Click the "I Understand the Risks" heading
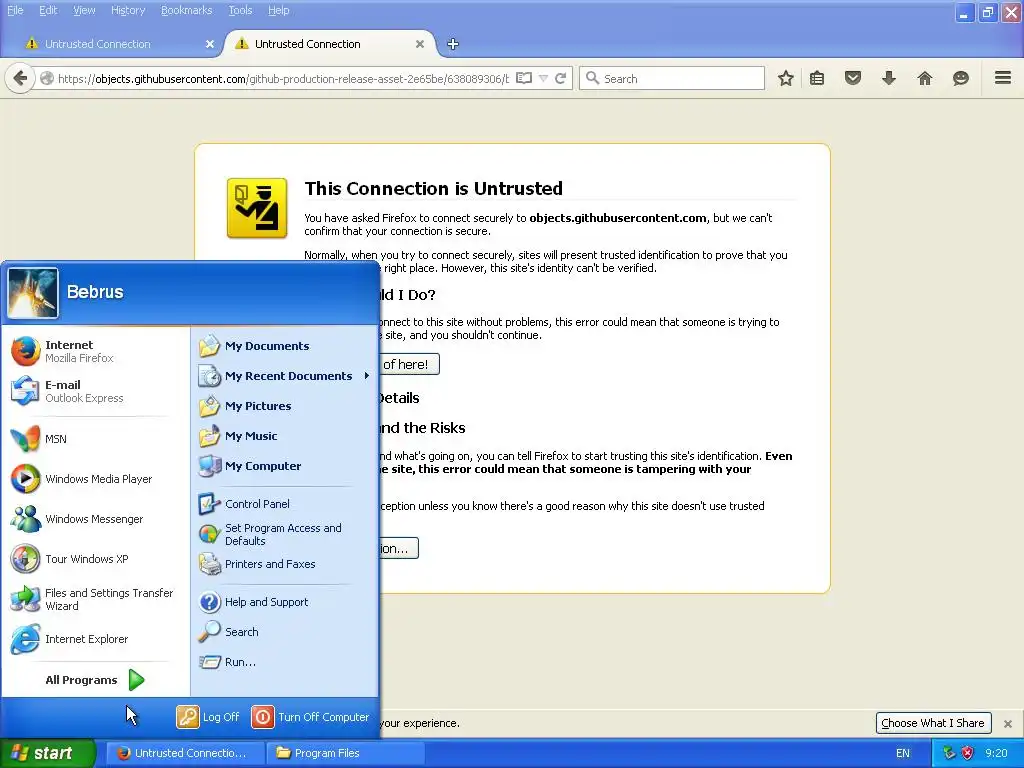The width and height of the screenshot is (1024, 768). [422, 428]
